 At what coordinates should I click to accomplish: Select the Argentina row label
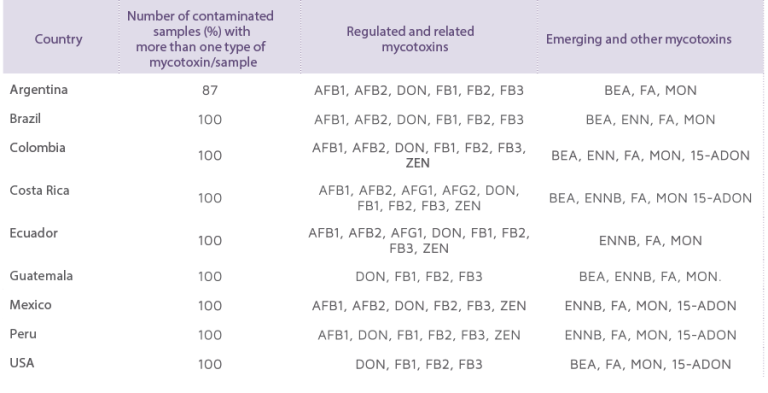pos(39,90)
